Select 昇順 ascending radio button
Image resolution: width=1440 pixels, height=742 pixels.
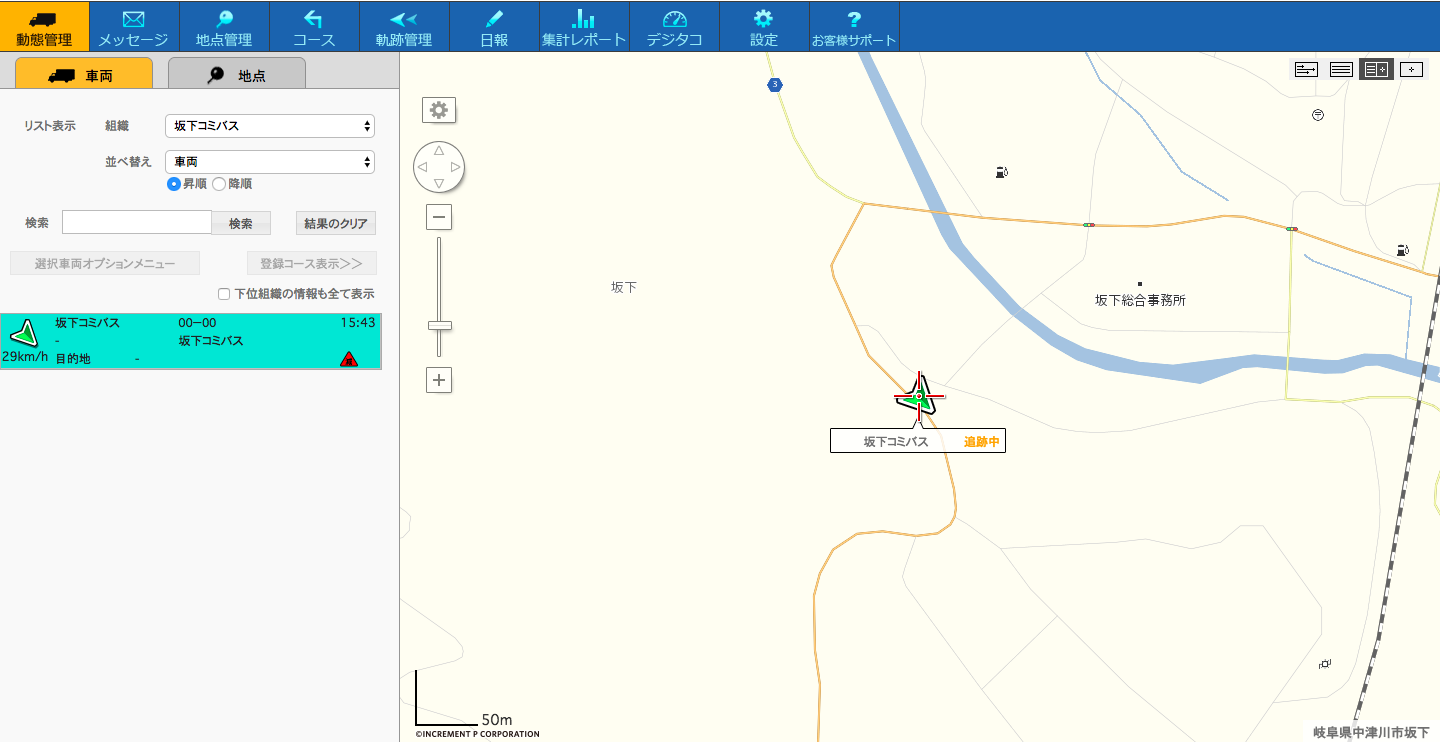pyautogui.click(x=174, y=184)
